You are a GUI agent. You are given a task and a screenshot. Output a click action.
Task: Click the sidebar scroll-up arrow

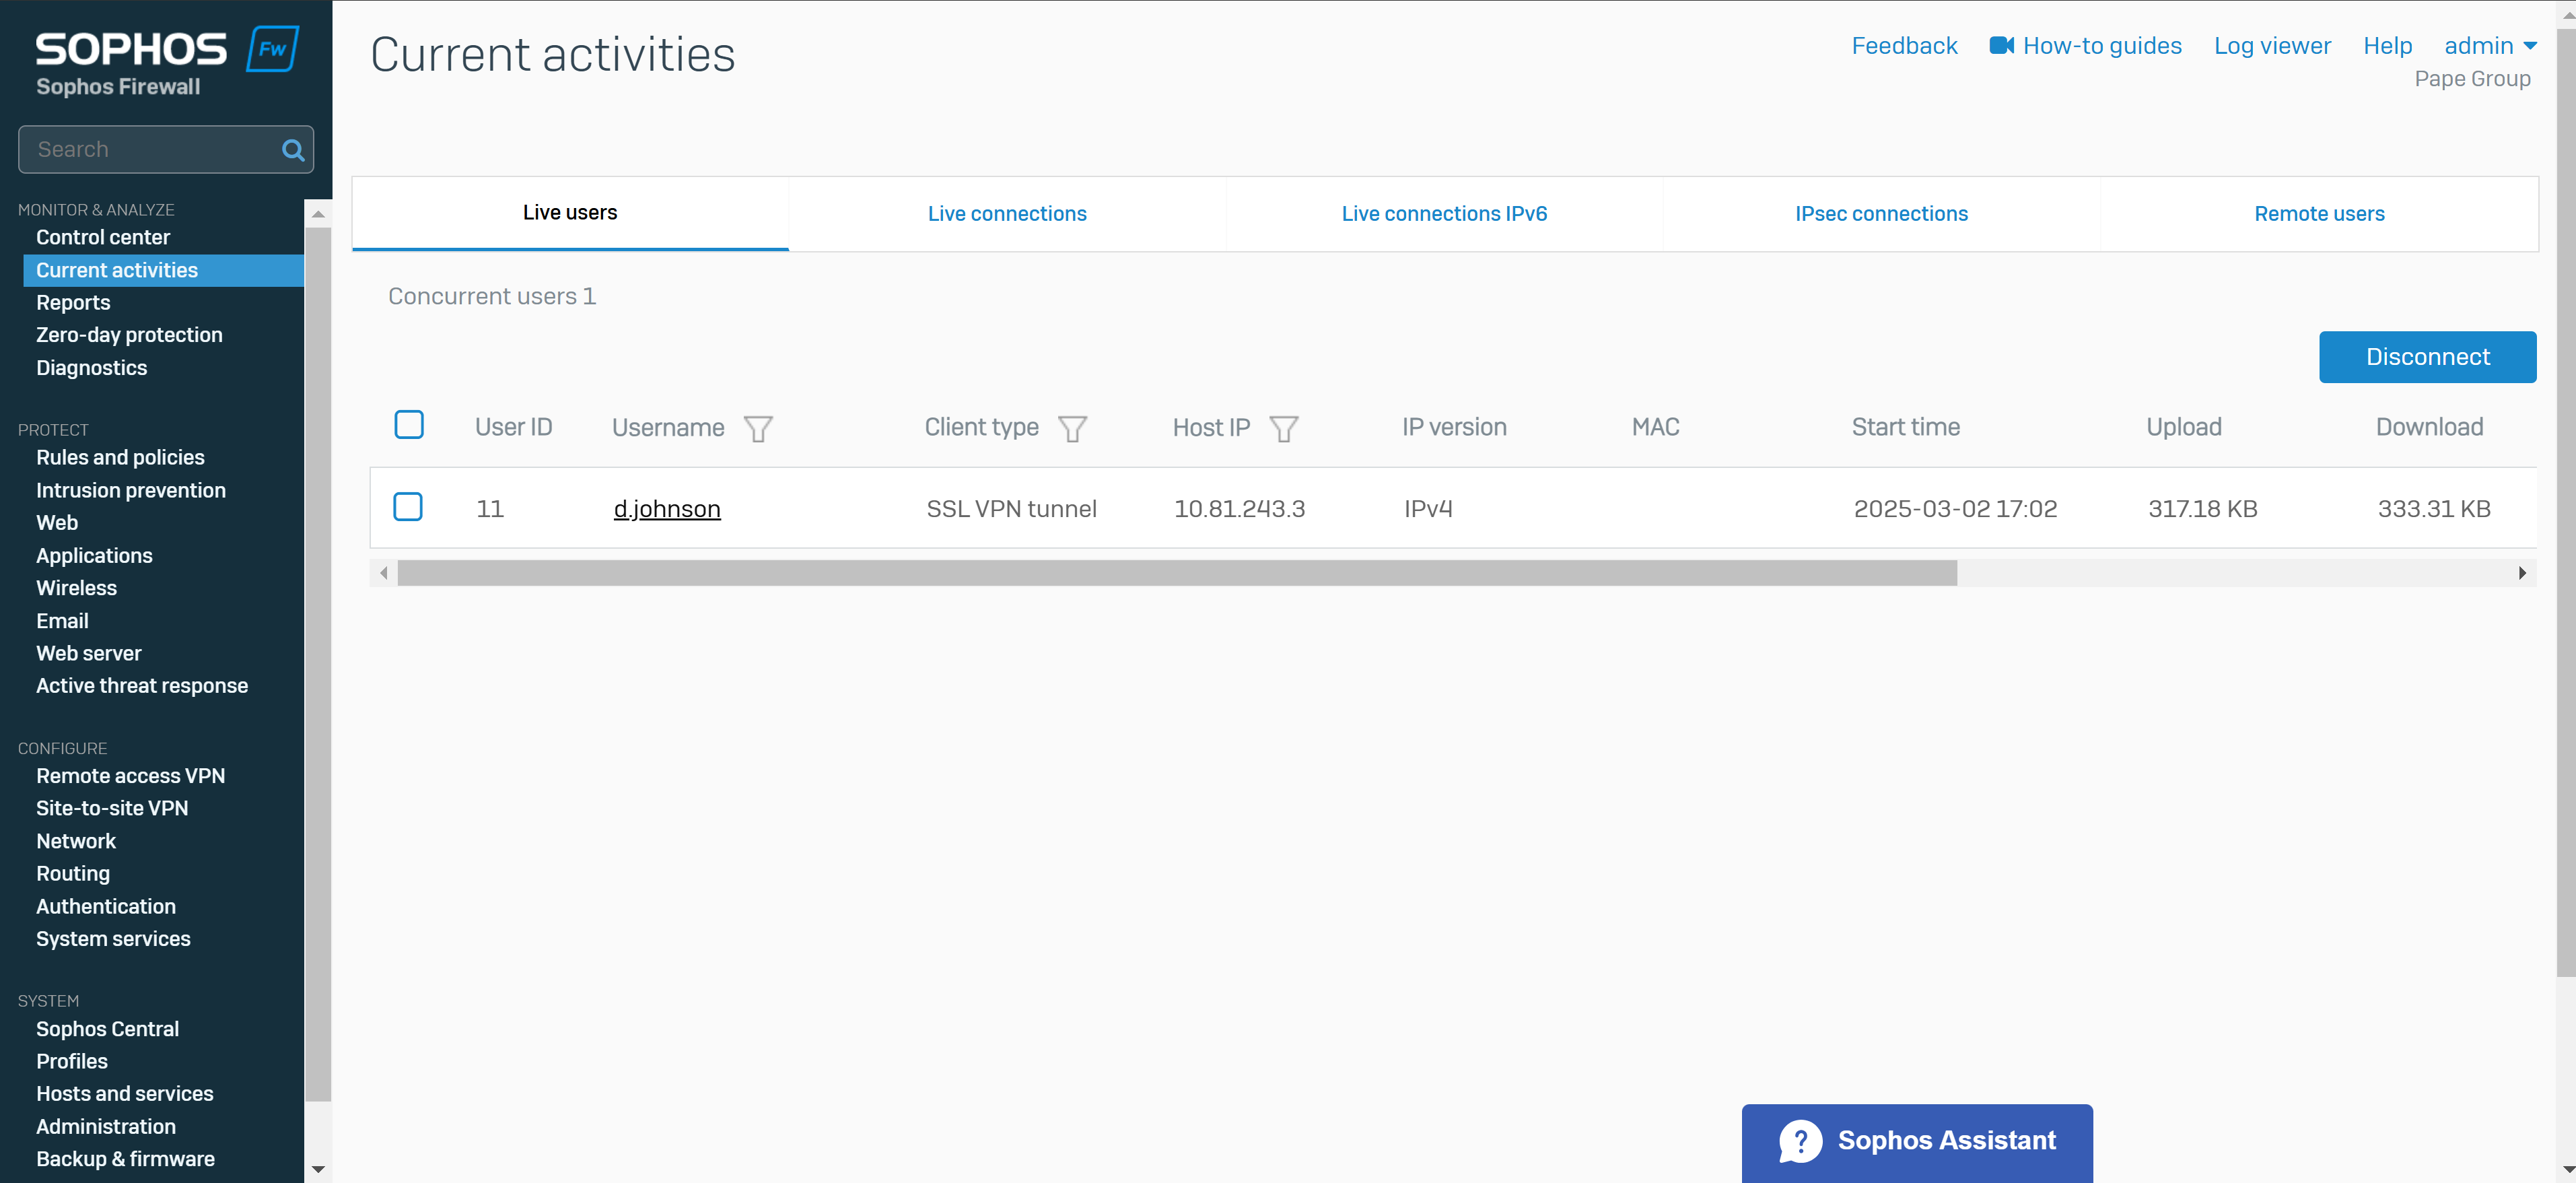pos(318,213)
